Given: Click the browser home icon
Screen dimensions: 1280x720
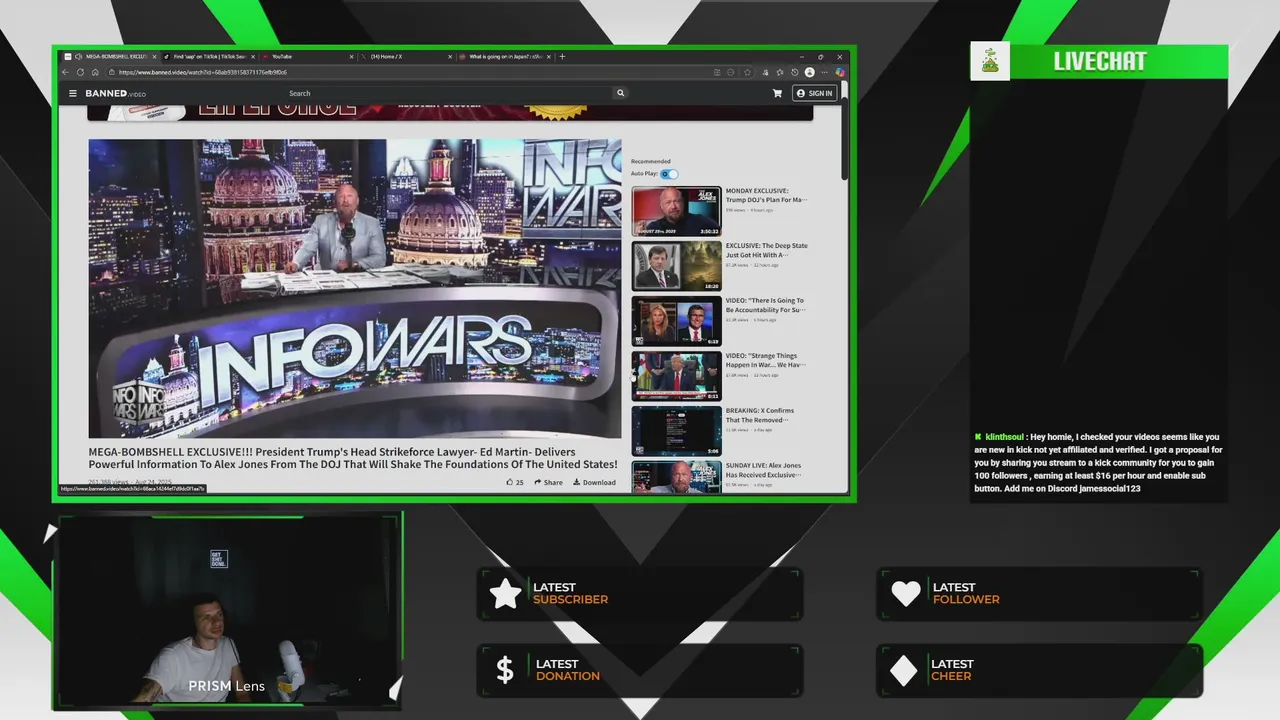Looking at the screenshot, I should 95,72.
